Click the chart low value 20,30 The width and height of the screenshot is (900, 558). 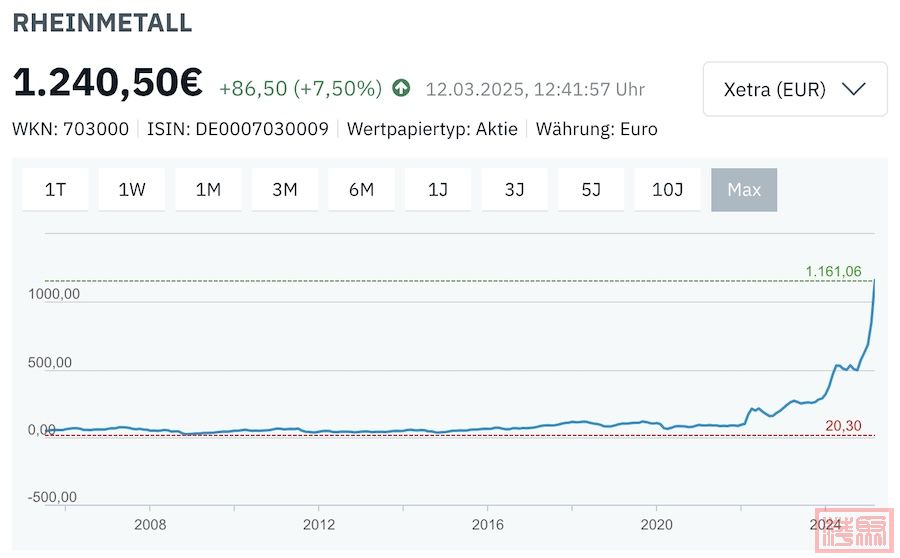point(843,426)
